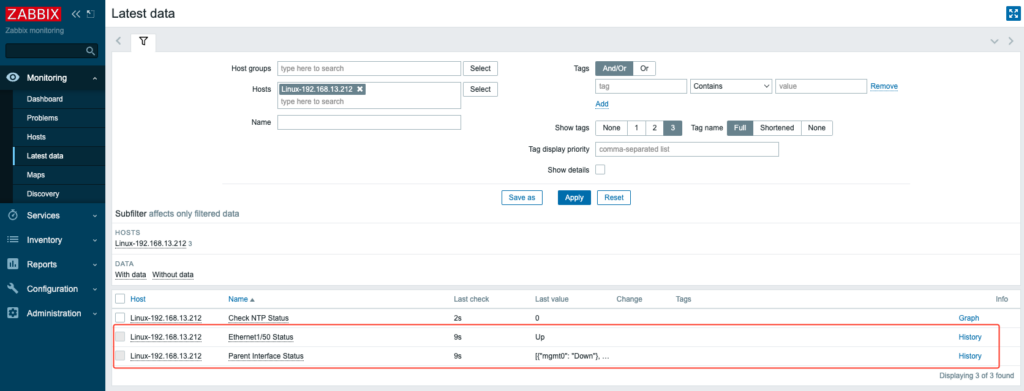Go to previous filter tab arrow
Viewport: 1024px width, 391px height.
pyautogui.click(x=119, y=41)
